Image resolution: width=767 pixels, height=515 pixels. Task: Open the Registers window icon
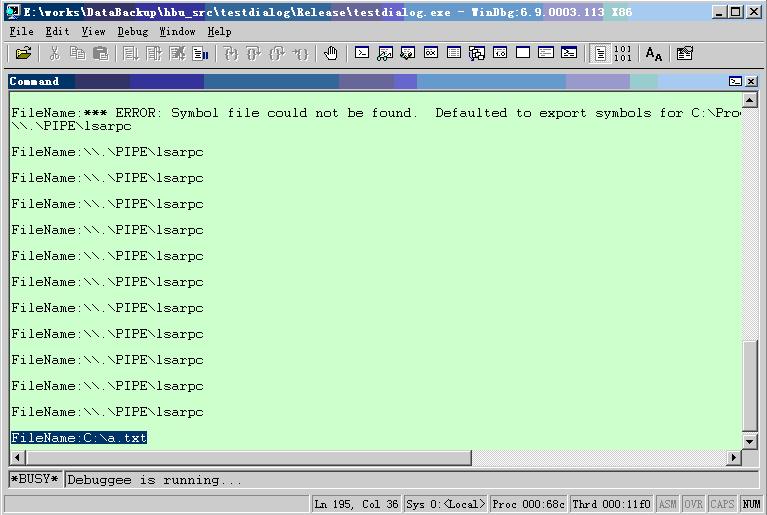[430, 53]
